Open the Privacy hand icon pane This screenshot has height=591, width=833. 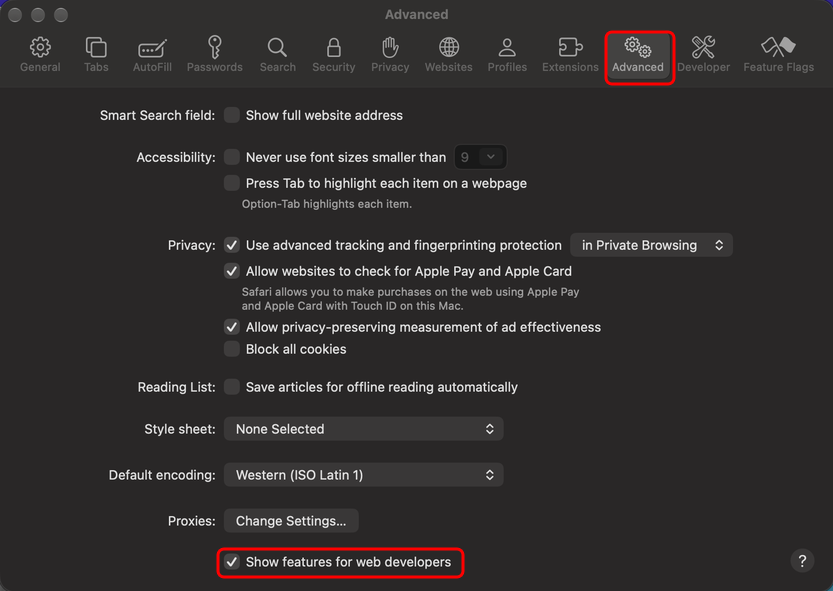click(390, 55)
